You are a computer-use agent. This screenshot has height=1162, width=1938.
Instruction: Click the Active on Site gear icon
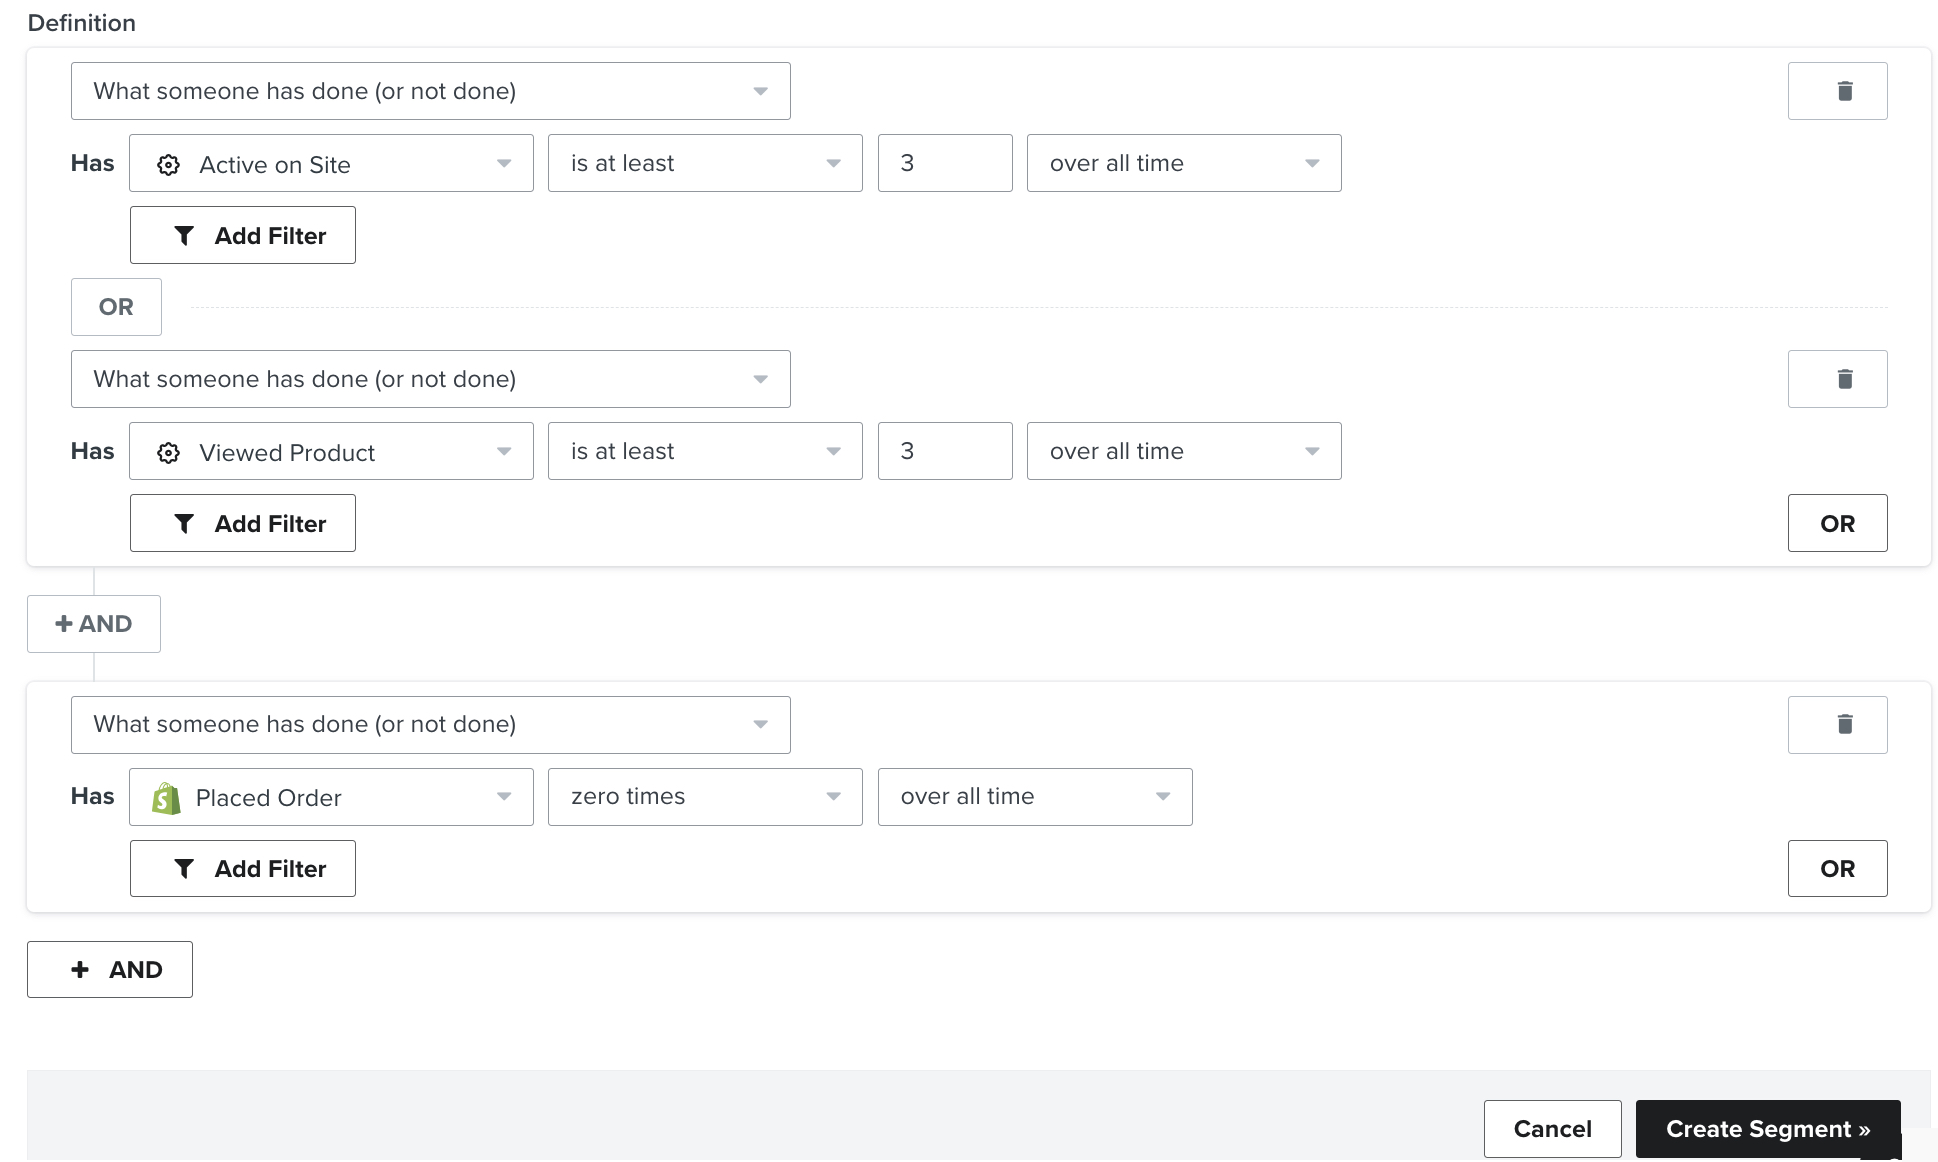[167, 163]
